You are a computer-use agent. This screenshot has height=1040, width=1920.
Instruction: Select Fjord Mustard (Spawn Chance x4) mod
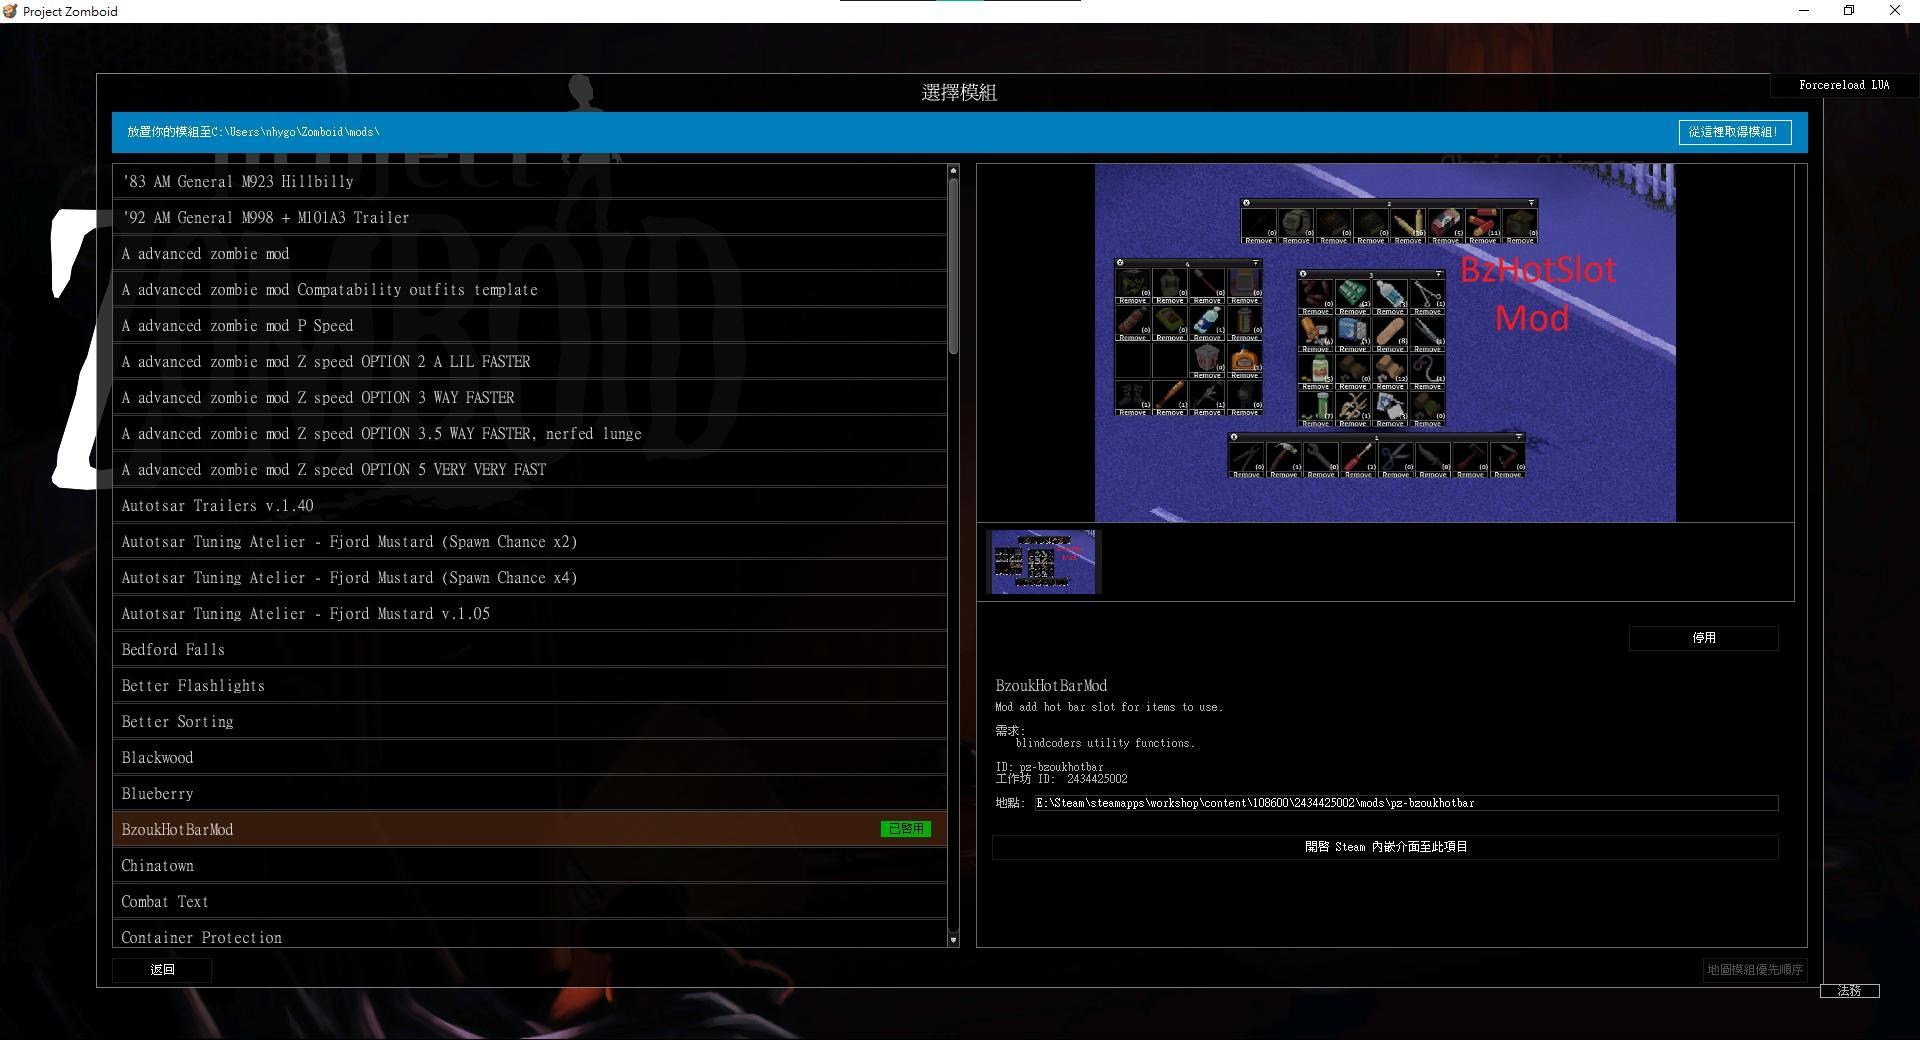click(x=530, y=578)
